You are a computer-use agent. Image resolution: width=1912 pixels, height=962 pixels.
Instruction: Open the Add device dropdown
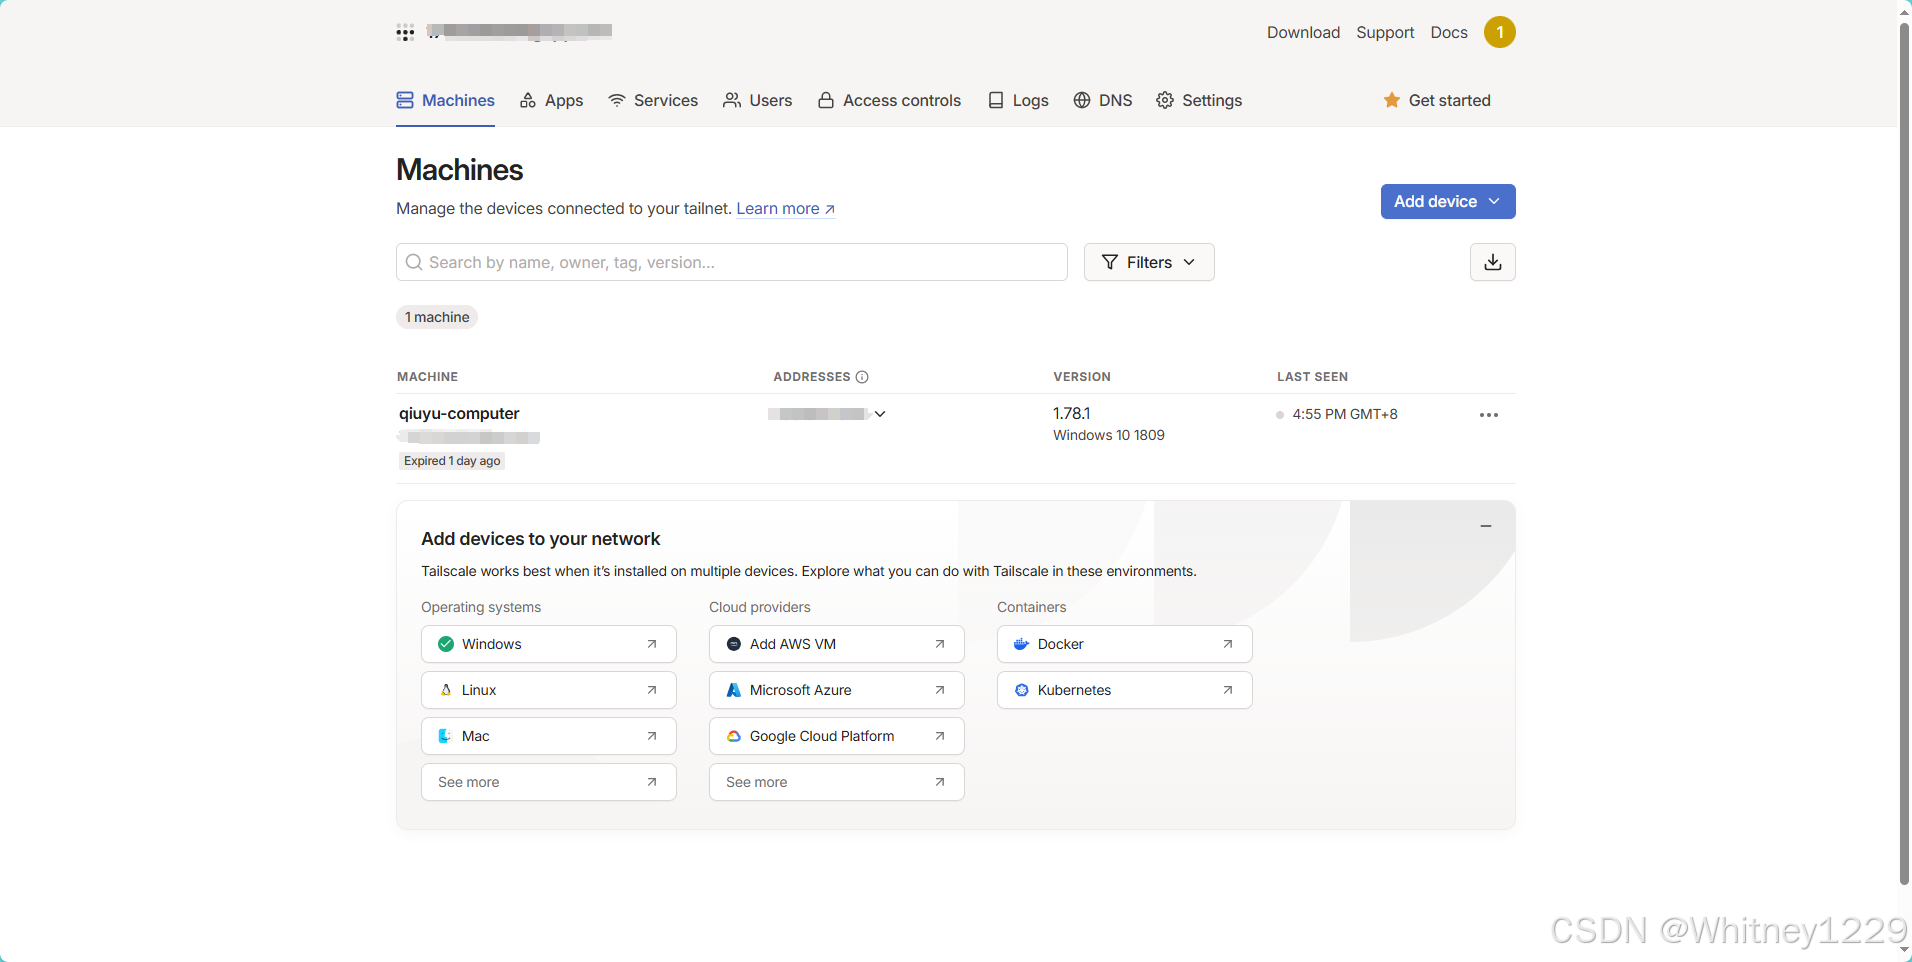1448,201
